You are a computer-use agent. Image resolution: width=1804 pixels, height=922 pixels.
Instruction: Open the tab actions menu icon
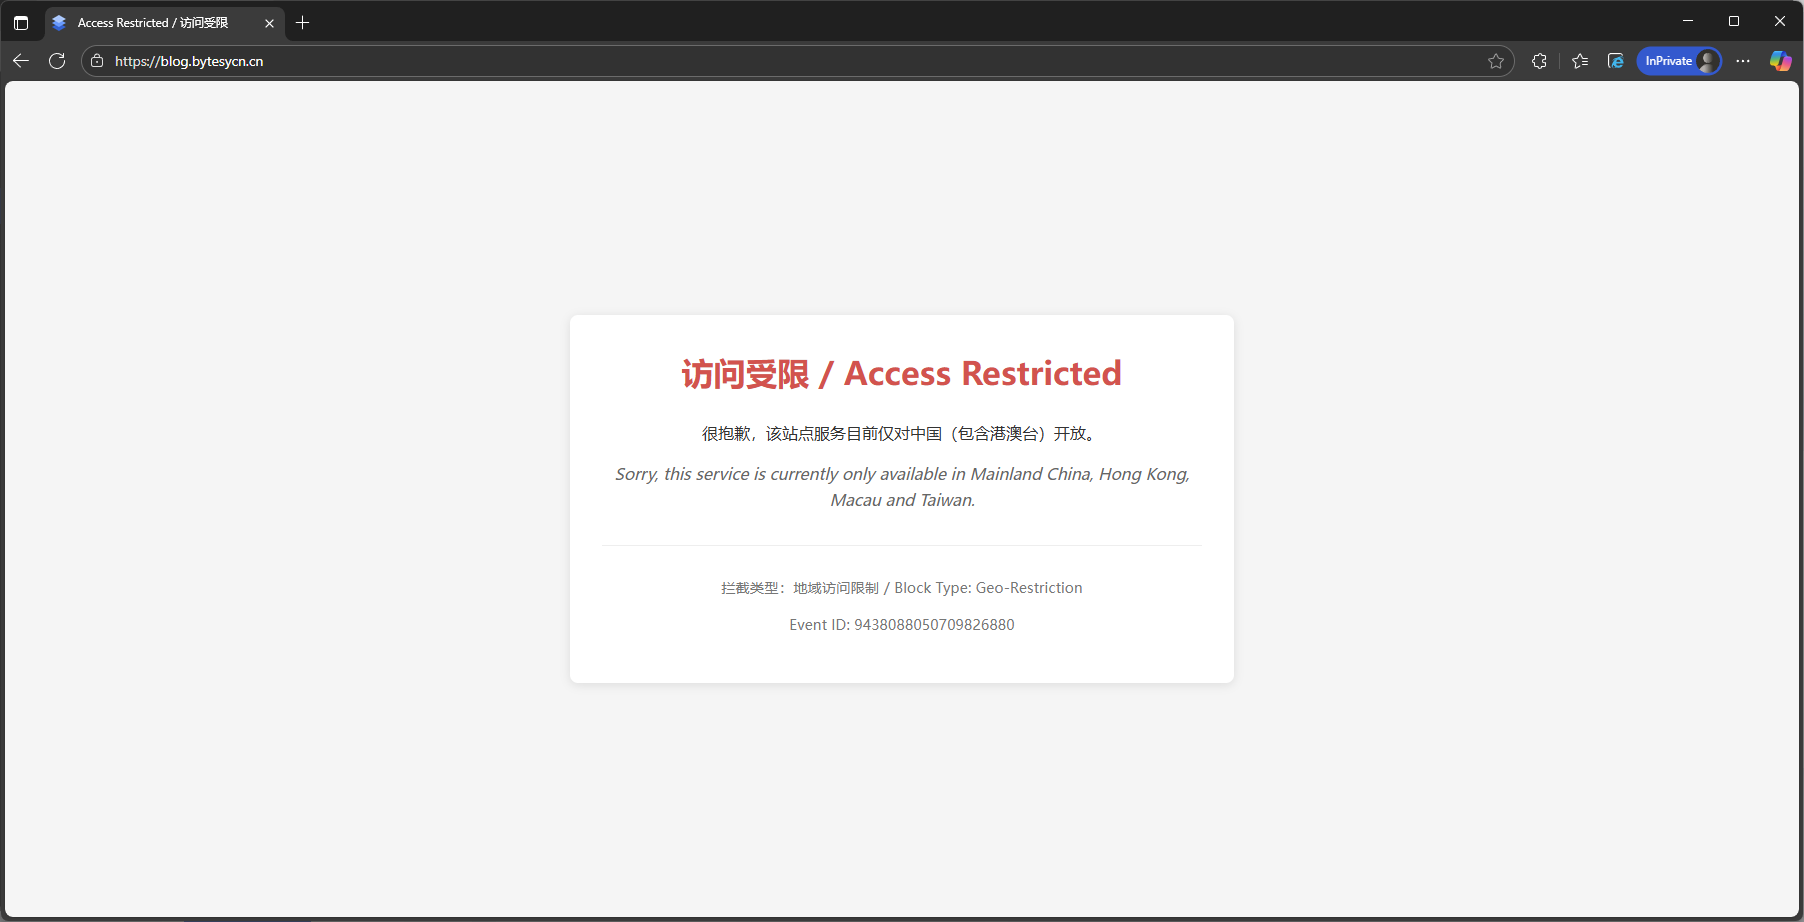21,22
